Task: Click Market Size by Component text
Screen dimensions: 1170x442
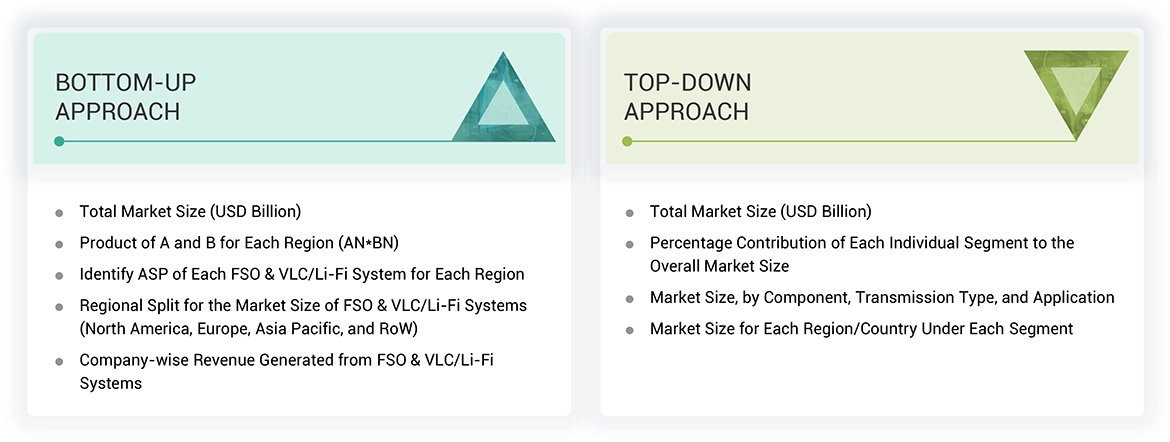Action: 881,298
